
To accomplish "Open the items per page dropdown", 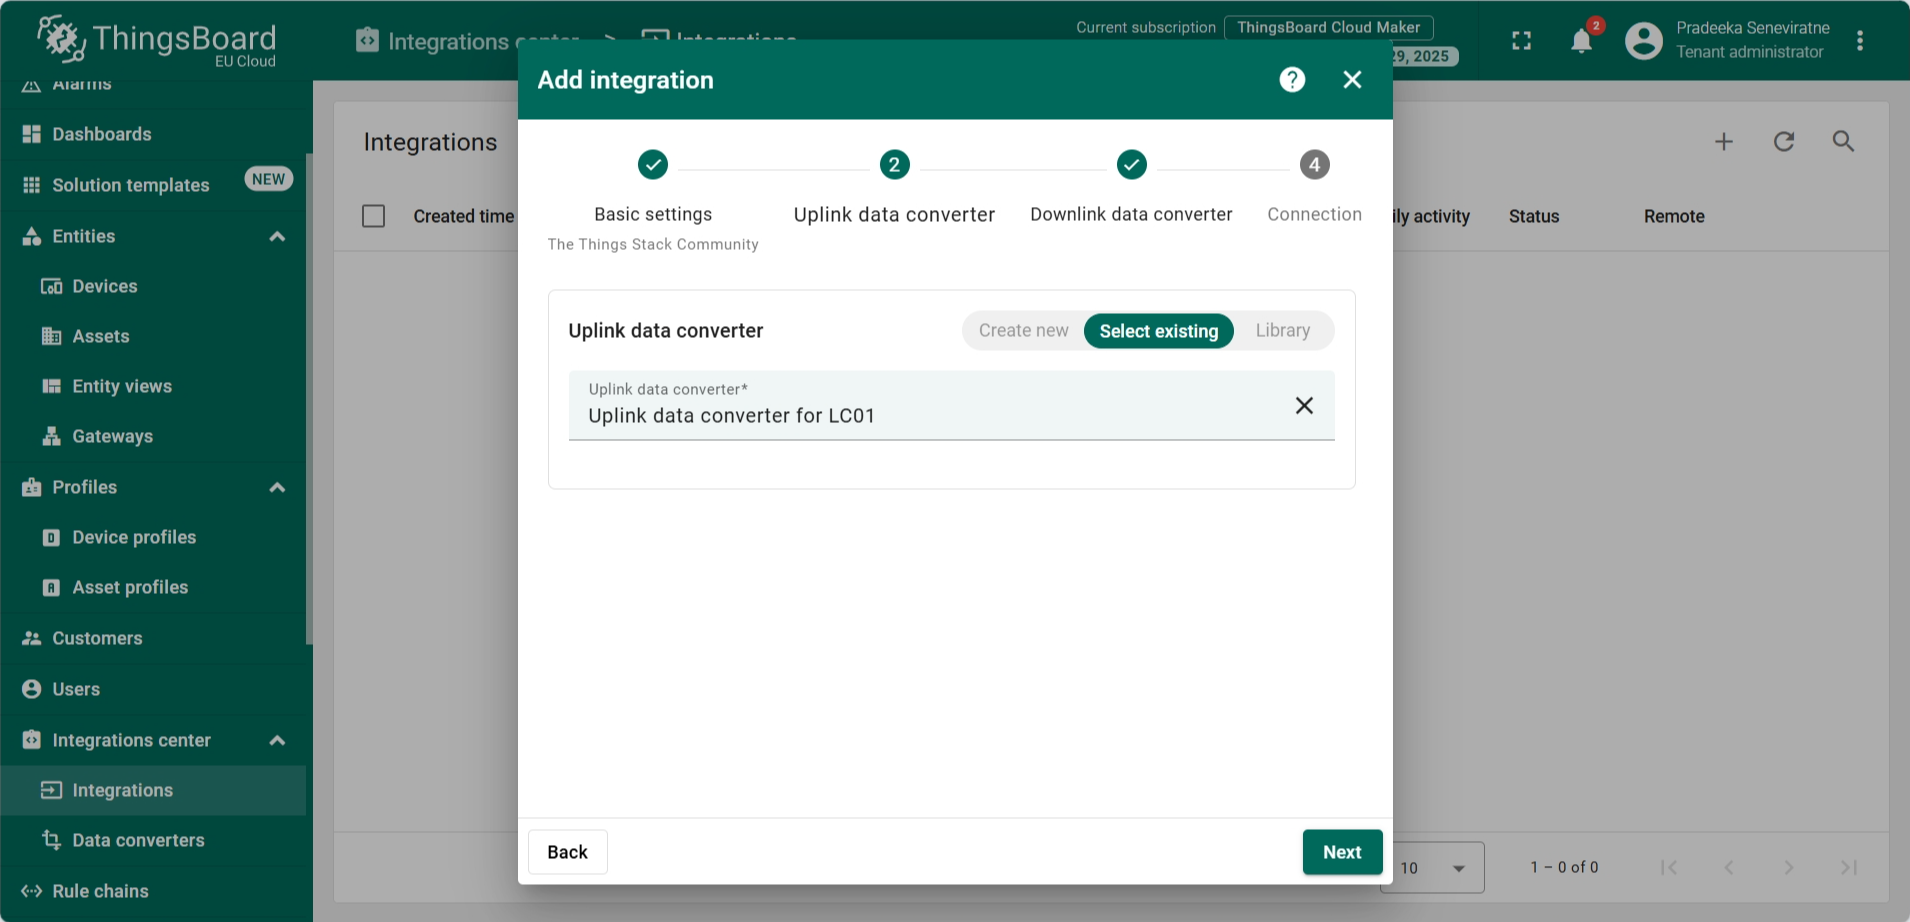I will pyautogui.click(x=1433, y=868).
